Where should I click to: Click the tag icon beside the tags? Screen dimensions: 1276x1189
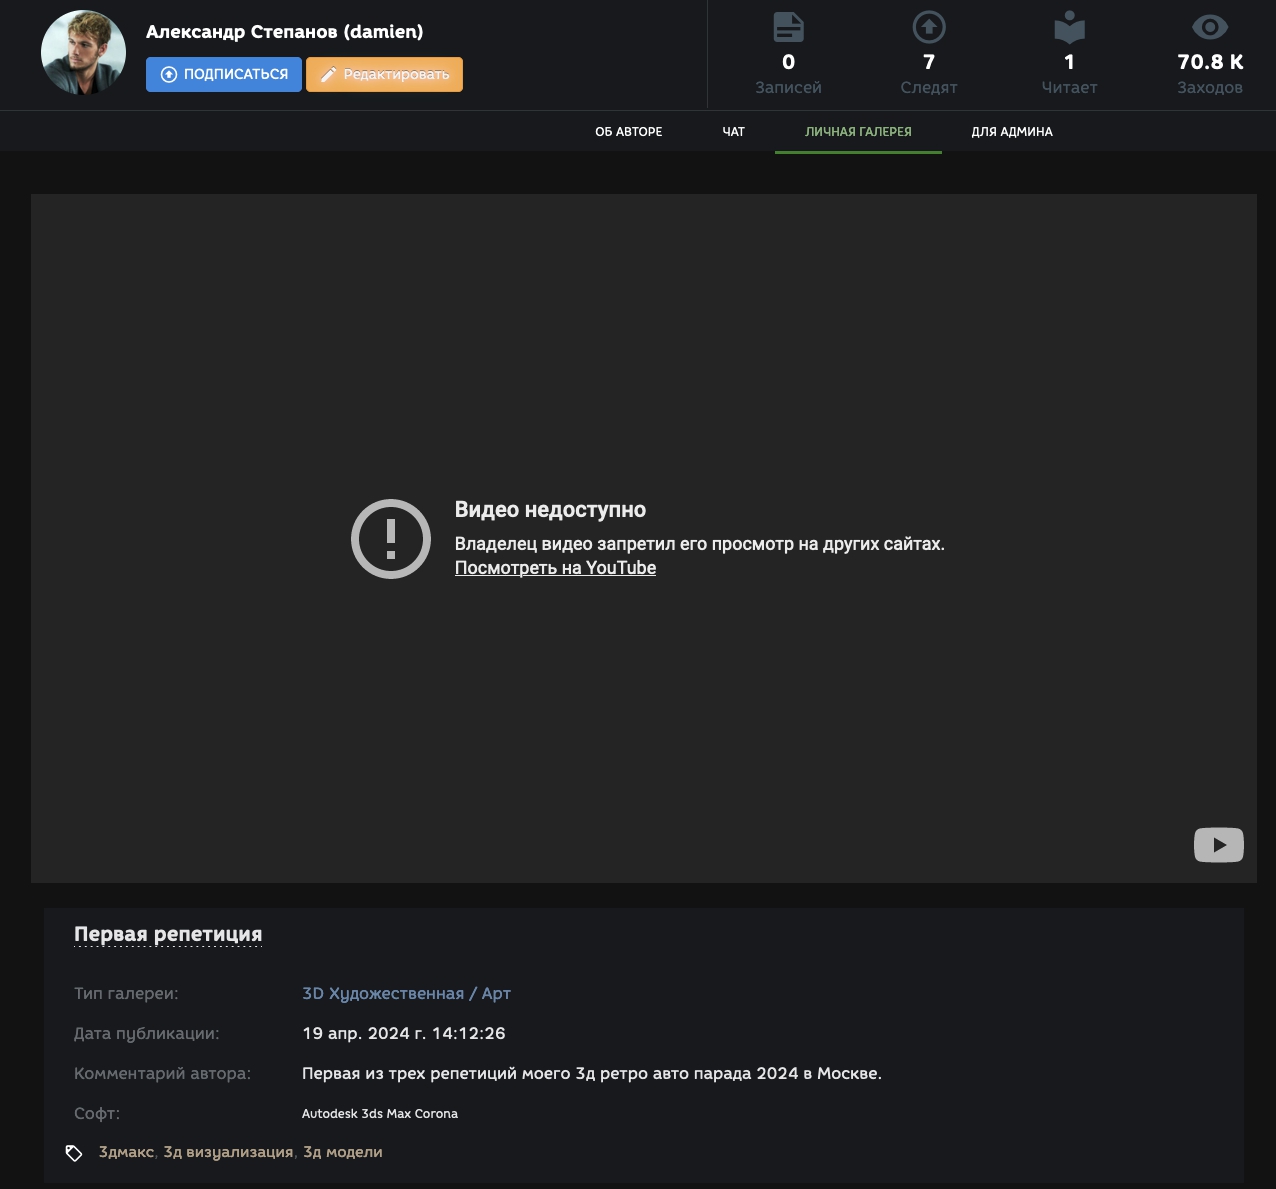point(74,1153)
